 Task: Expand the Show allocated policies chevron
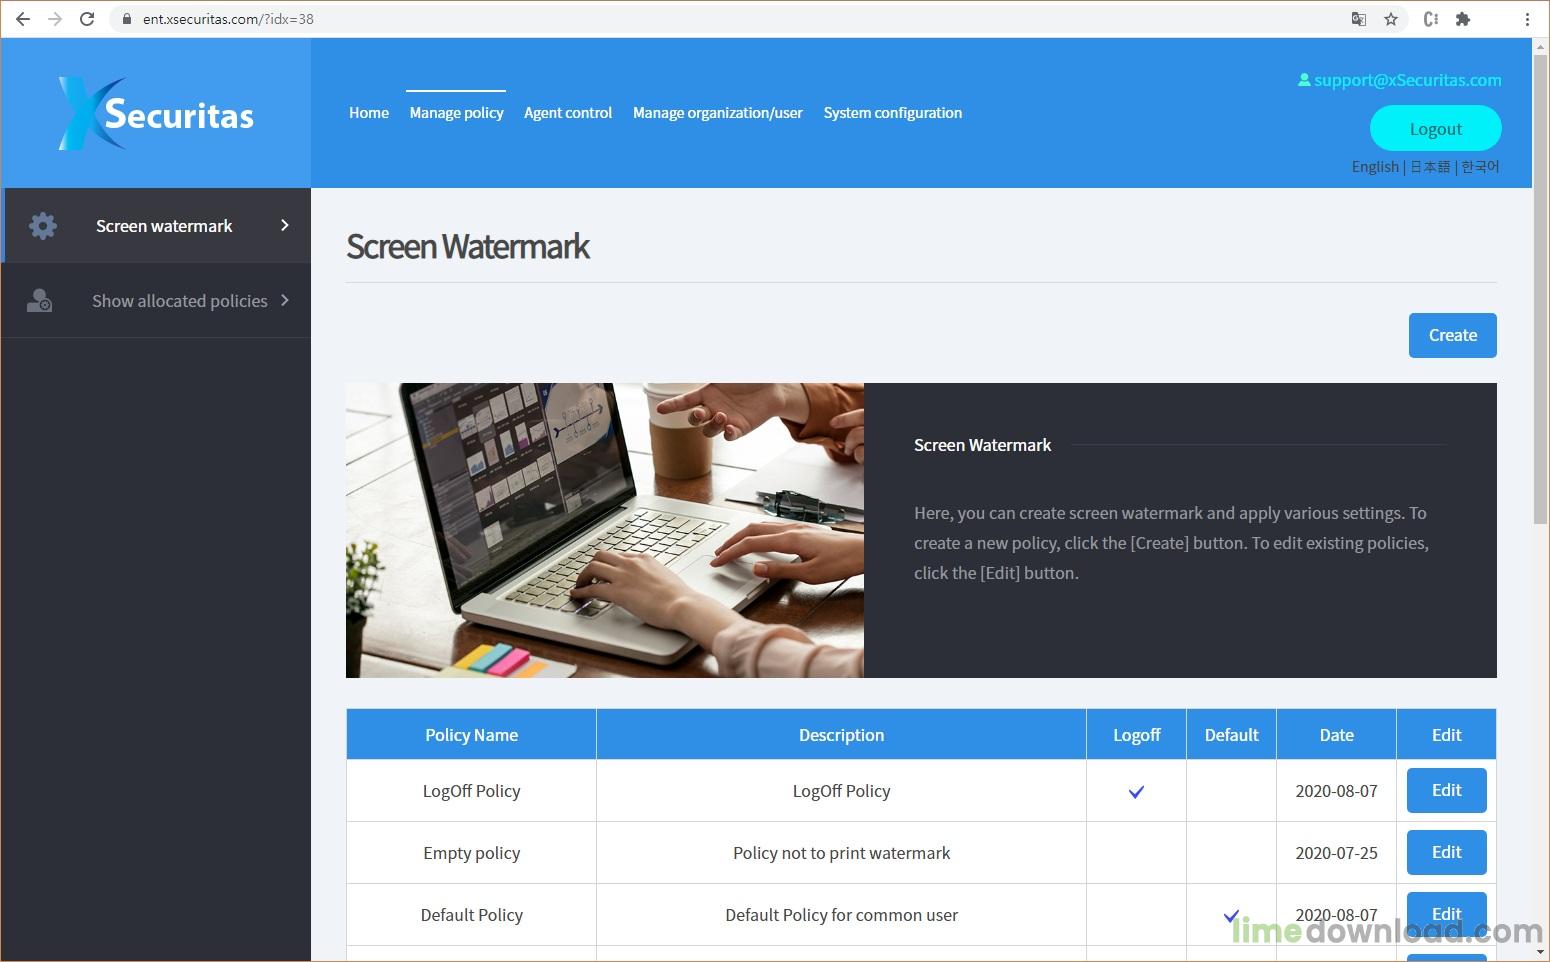285,300
